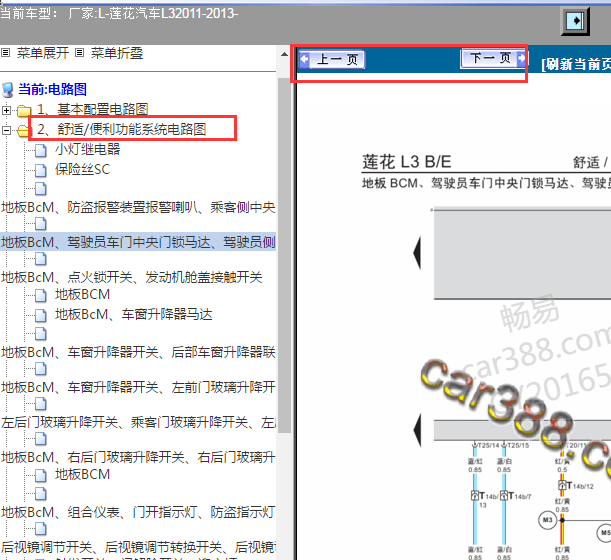The width and height of the screenshot is (611, 560).
Task: Click the page icon next to 保险丝SC
Action: [x=41, y=170]
